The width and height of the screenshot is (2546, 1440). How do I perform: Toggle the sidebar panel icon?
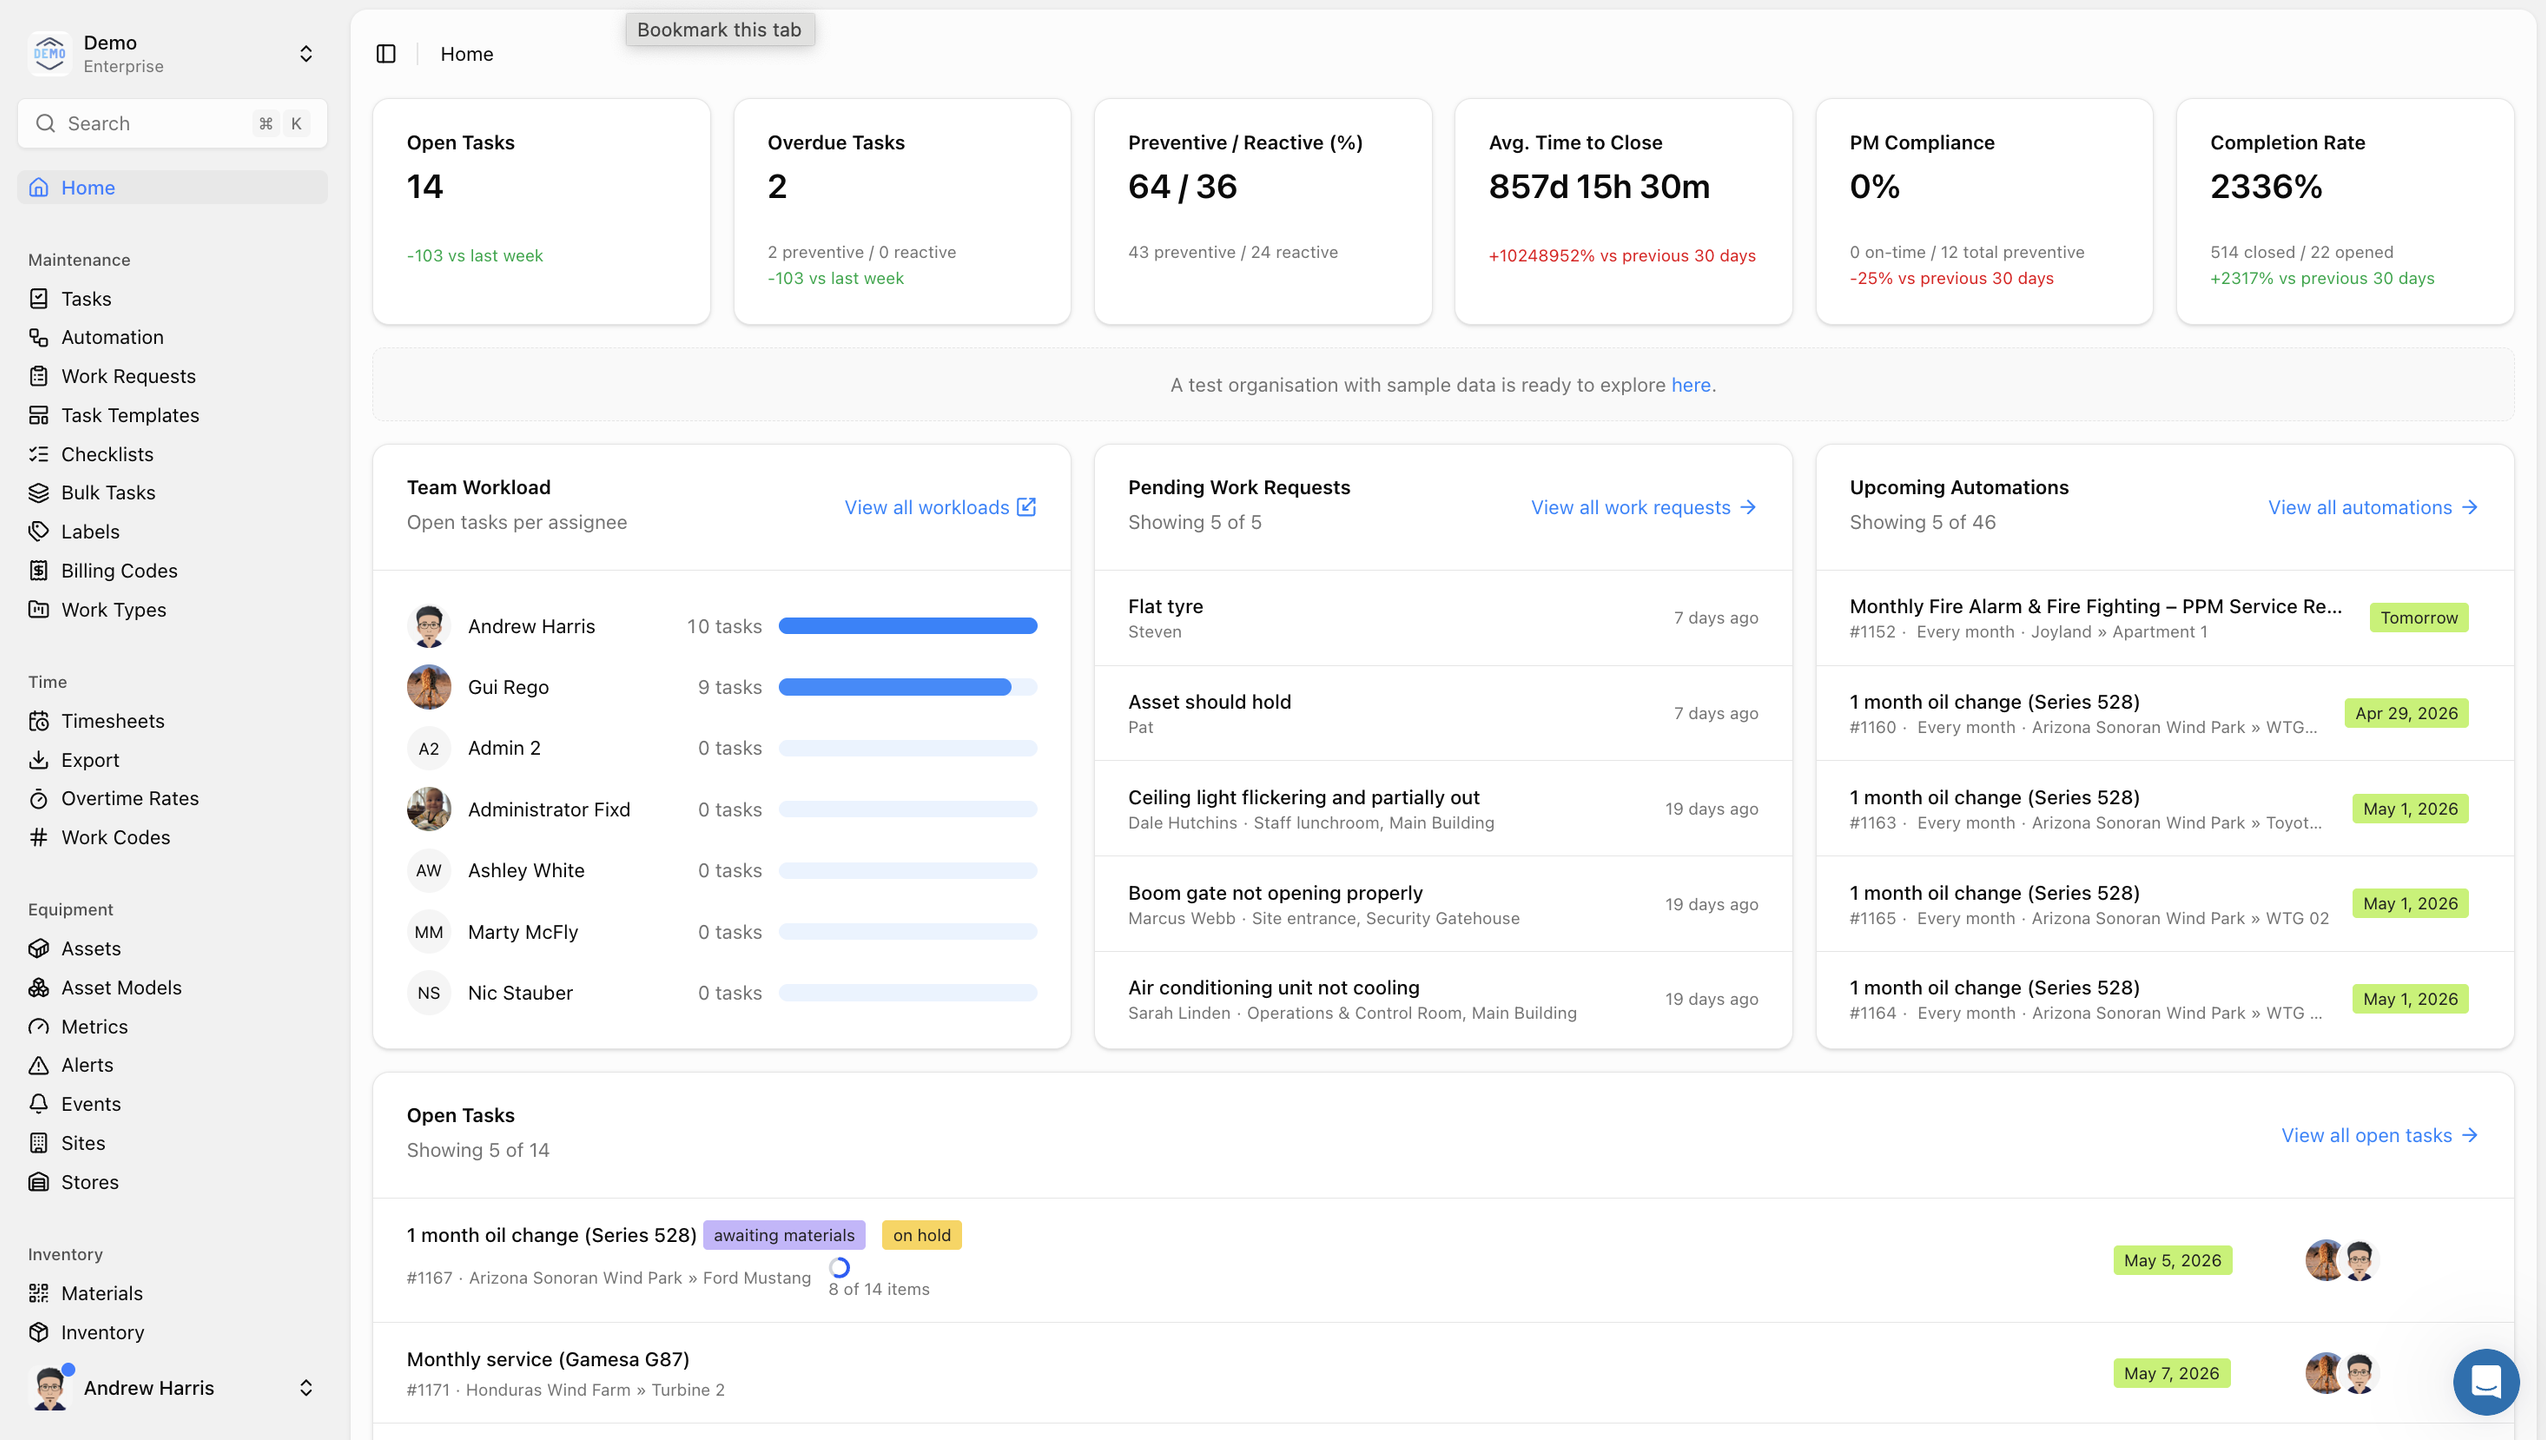click(x=386, y=54)
